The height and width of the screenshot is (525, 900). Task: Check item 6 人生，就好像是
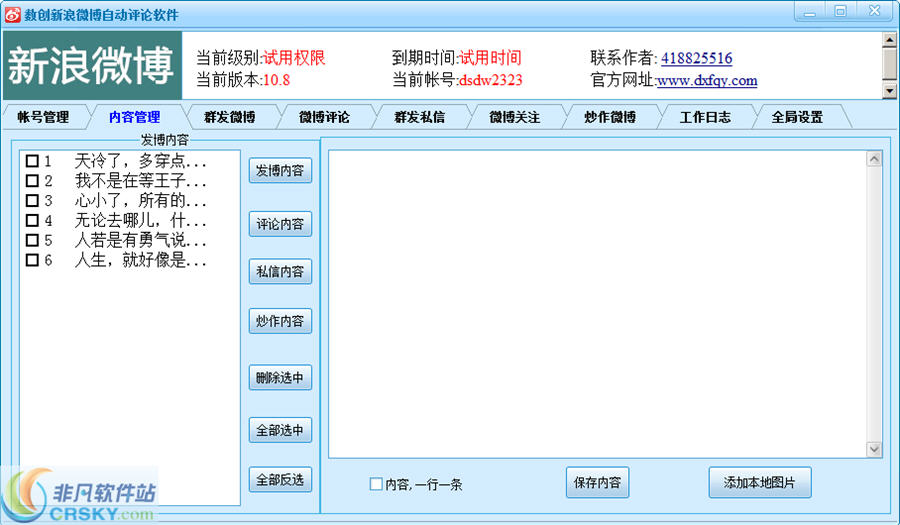(x=32, y=260)
